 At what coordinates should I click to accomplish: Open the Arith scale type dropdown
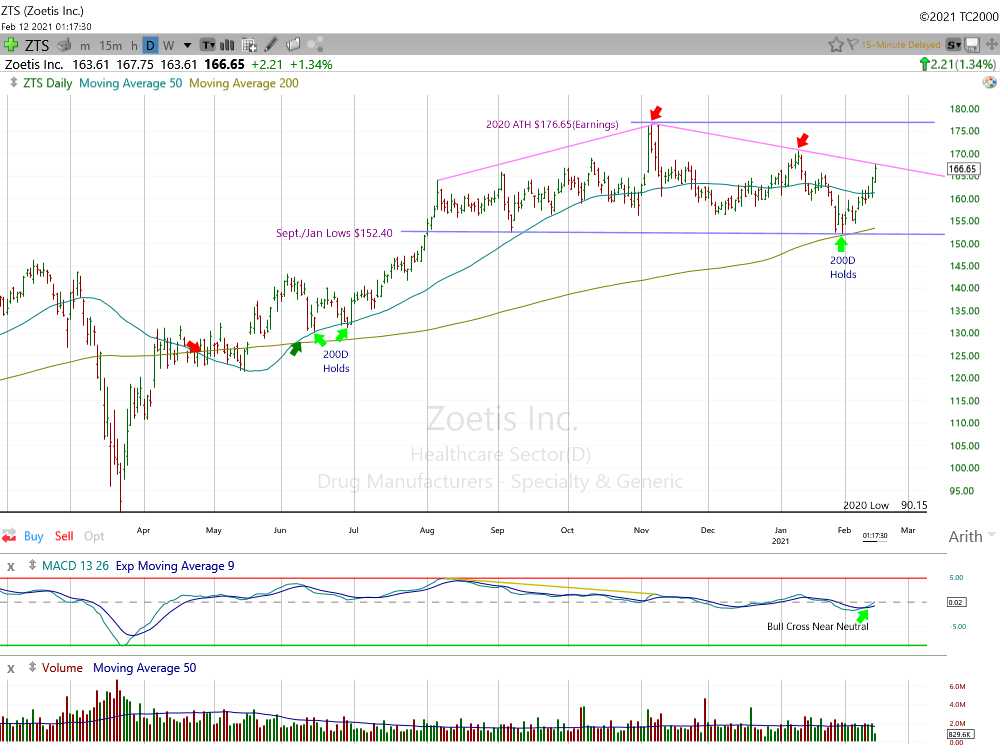[x=972, y=536]
